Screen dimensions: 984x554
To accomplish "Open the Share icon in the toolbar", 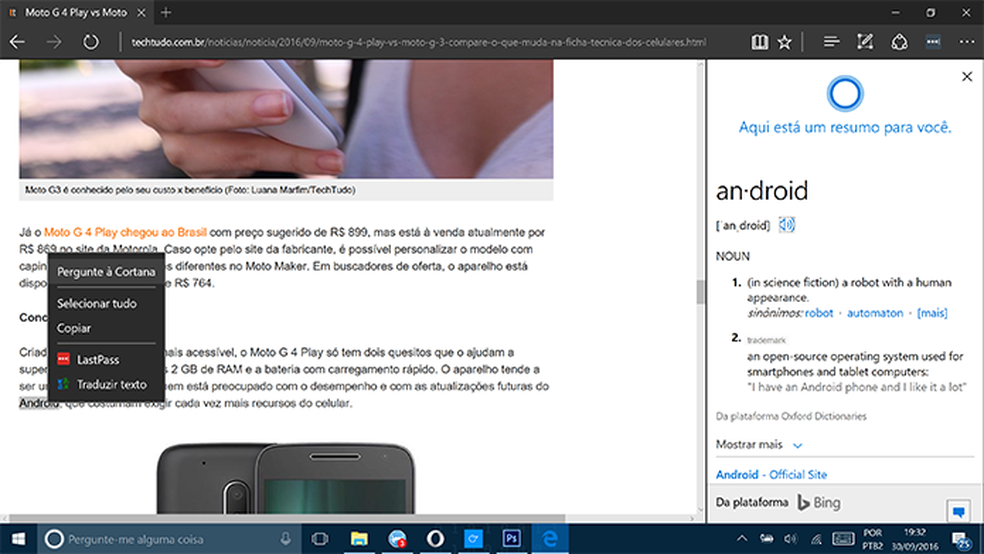I will 899,42.
